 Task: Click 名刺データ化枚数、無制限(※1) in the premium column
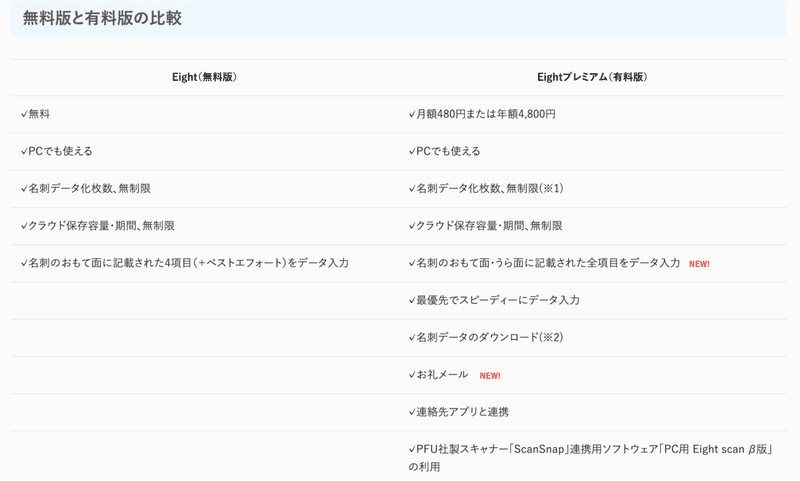pos(486,188)
